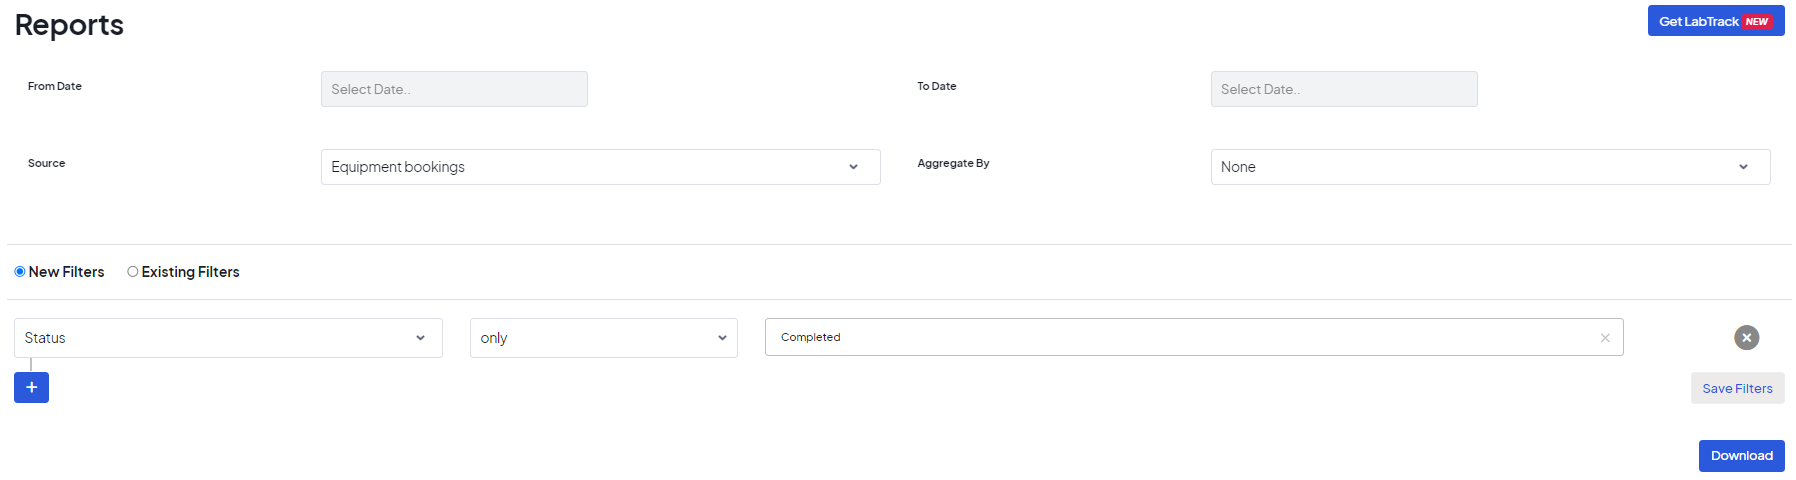Click the Aggregate By chevron arrow
This screenshot has height=480, width=1796.
(x=1743, y=167)
